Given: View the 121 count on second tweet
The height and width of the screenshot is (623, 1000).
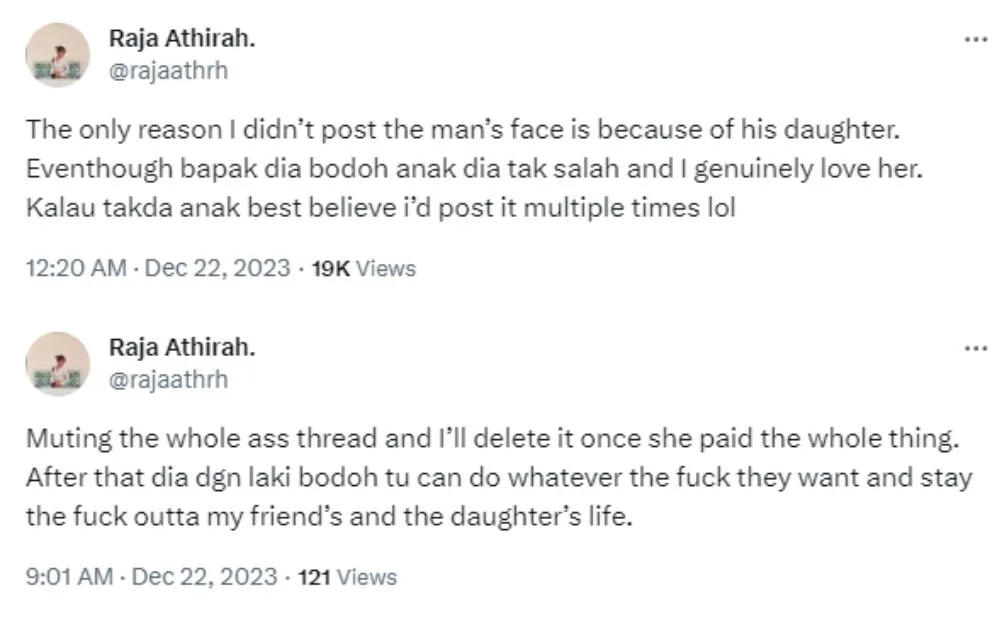Looking at the screenshot, I should tap(315, 577).
